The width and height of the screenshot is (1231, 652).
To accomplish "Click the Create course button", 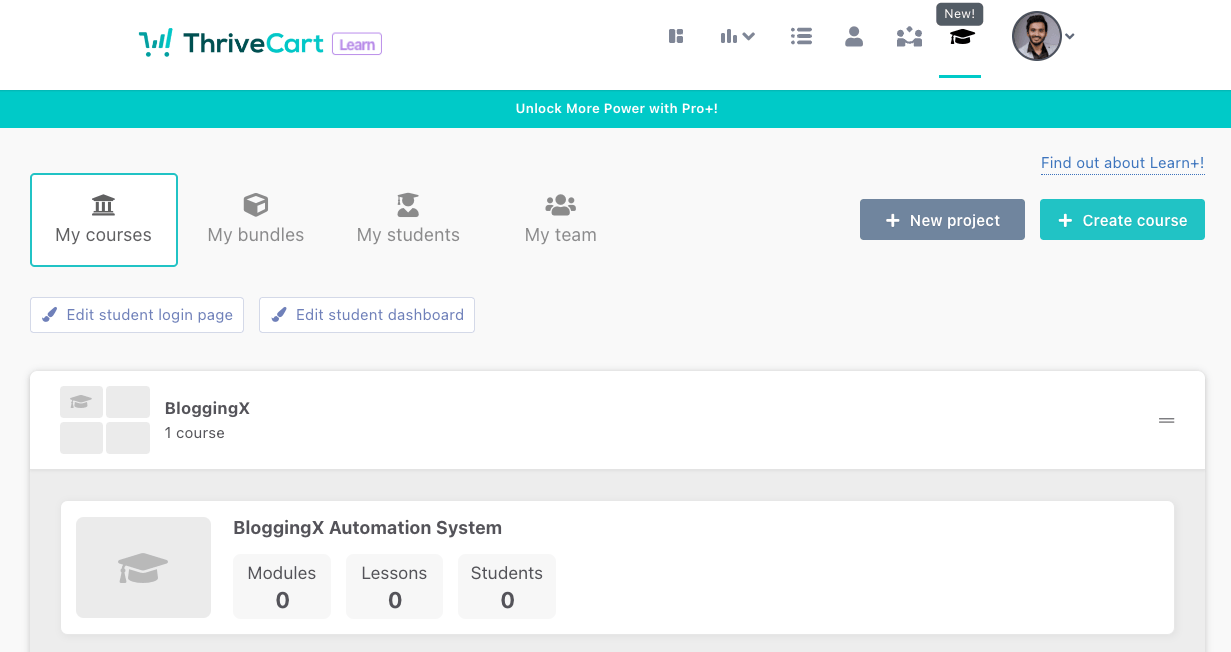I will click(1122, 220).
